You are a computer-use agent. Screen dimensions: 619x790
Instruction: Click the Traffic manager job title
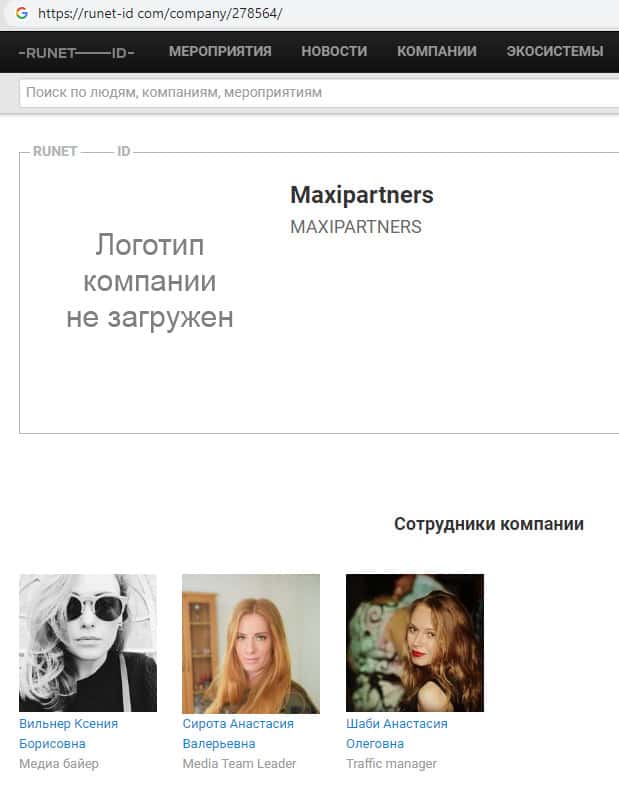point(391,764)
